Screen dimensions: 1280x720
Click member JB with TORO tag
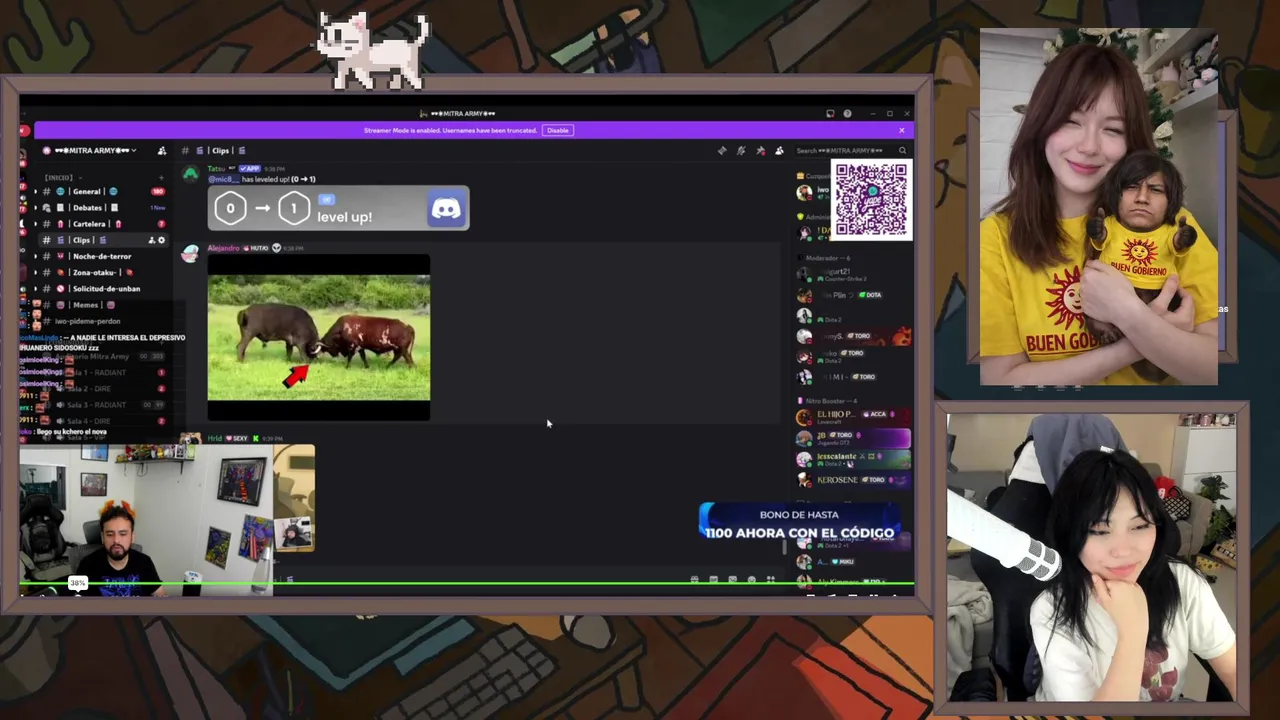coord(852,437)
